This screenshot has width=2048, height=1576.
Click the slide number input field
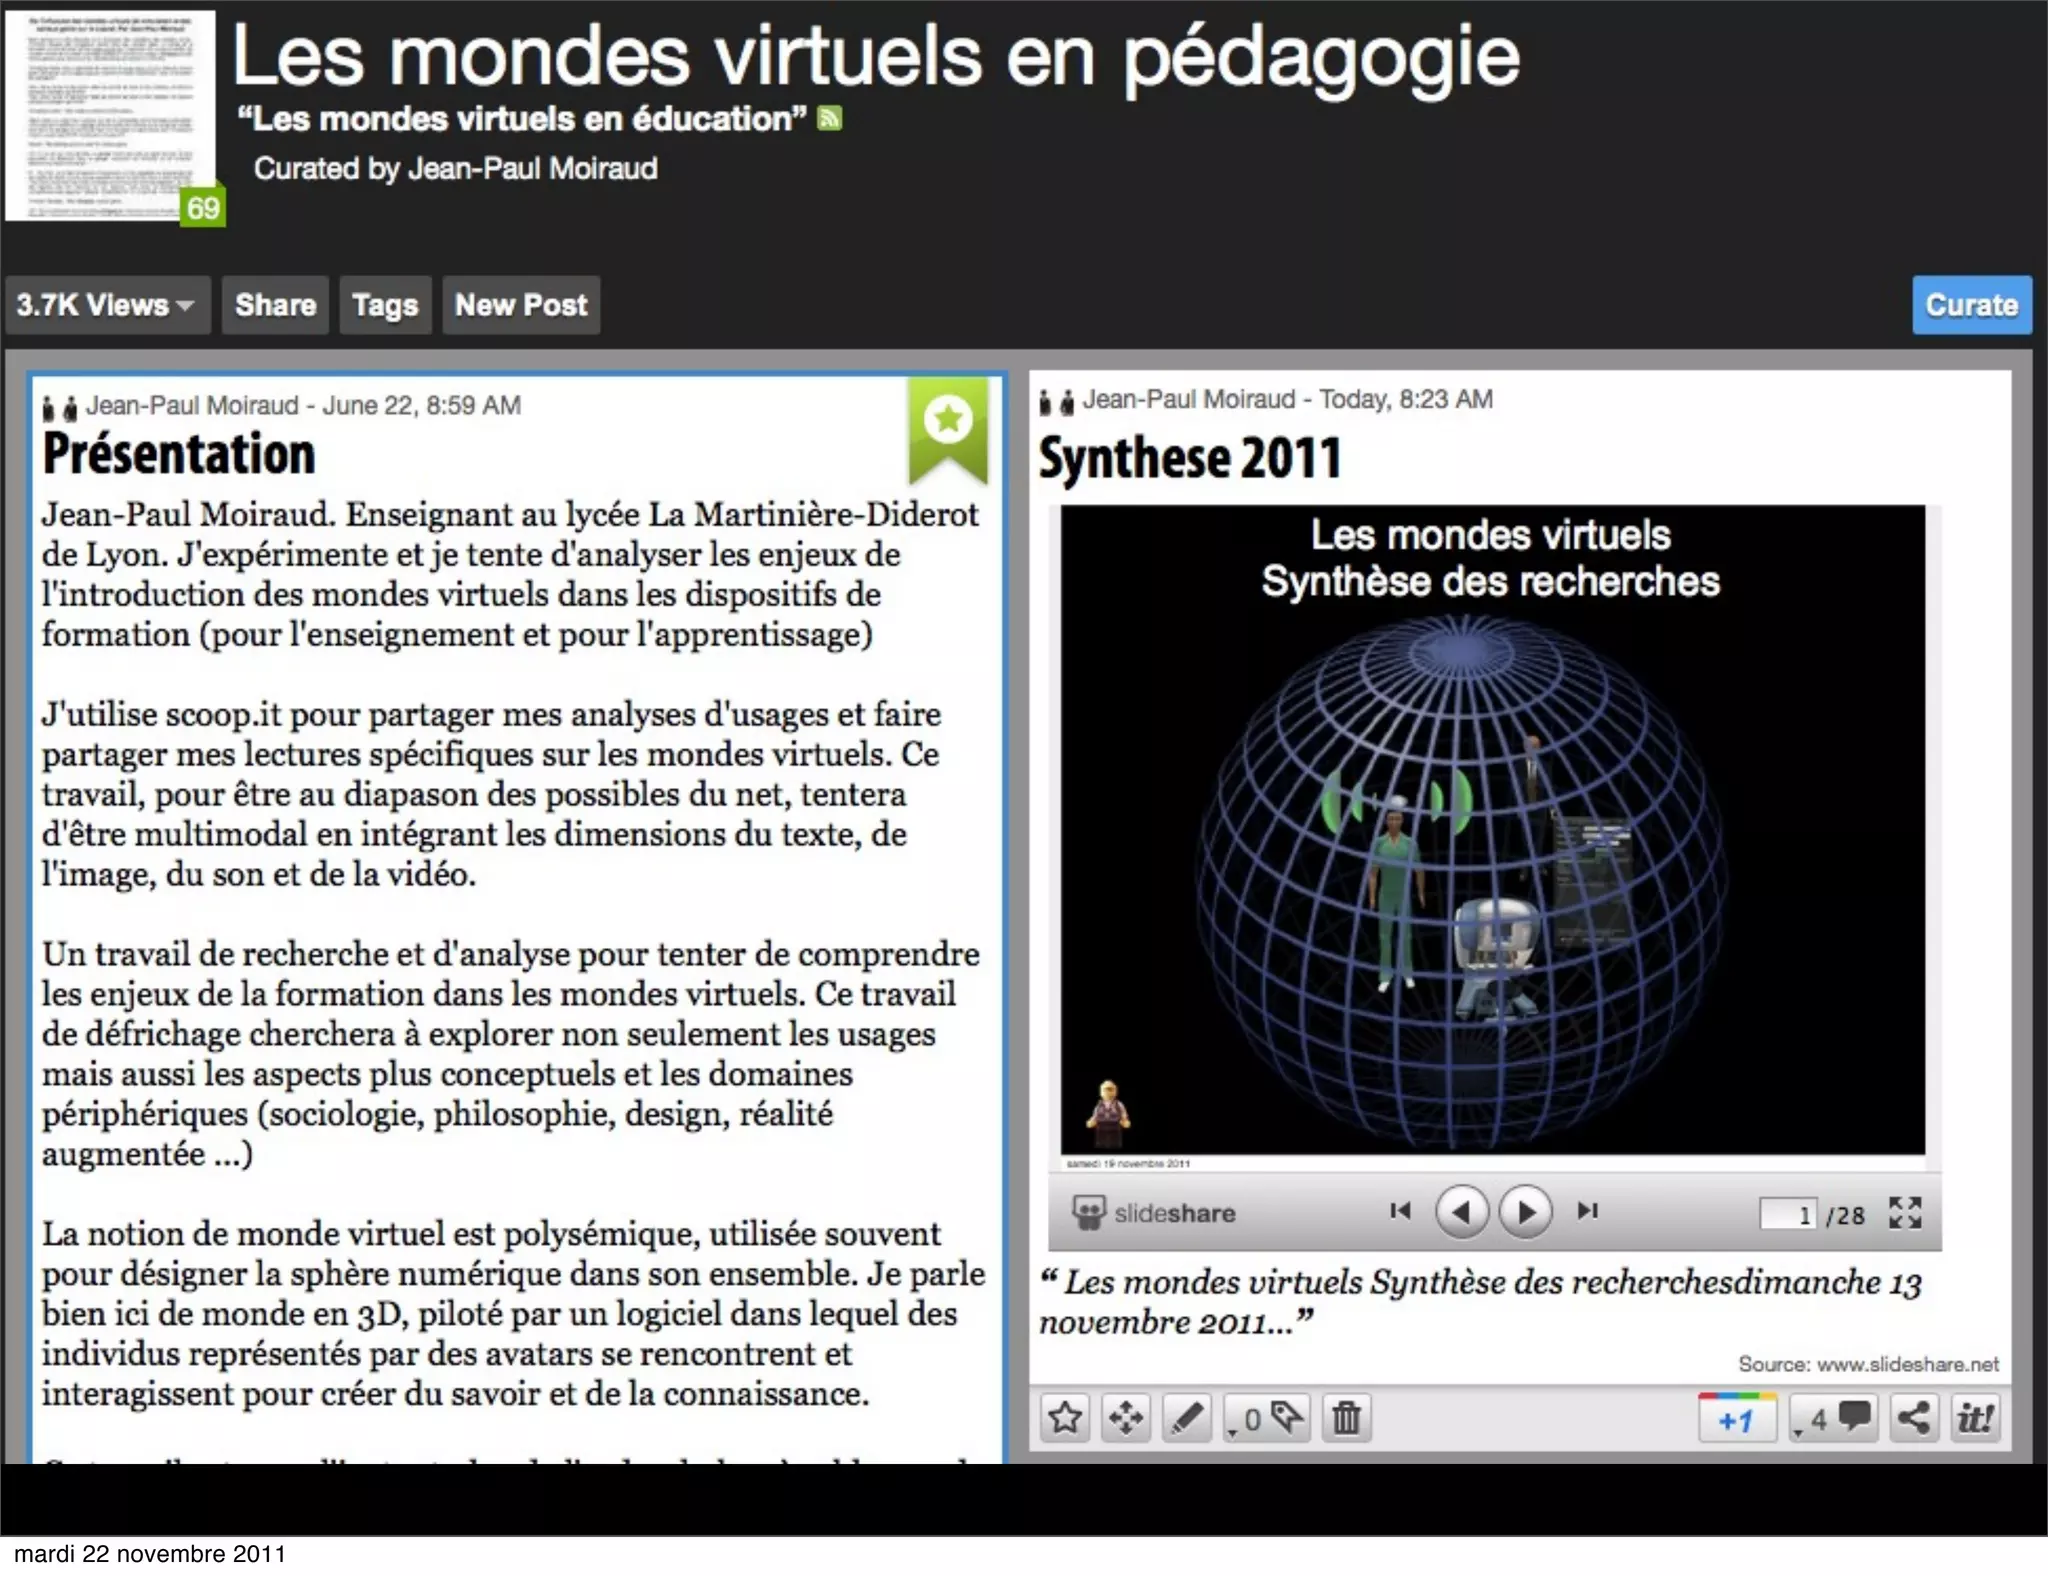coord(1788,1214)
